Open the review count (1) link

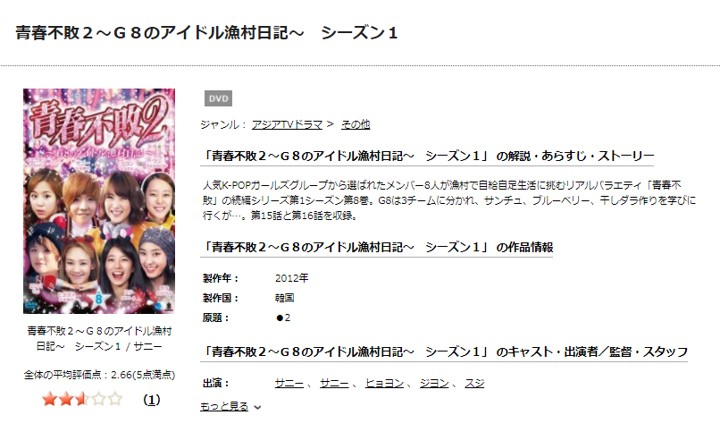click(152, 400)
